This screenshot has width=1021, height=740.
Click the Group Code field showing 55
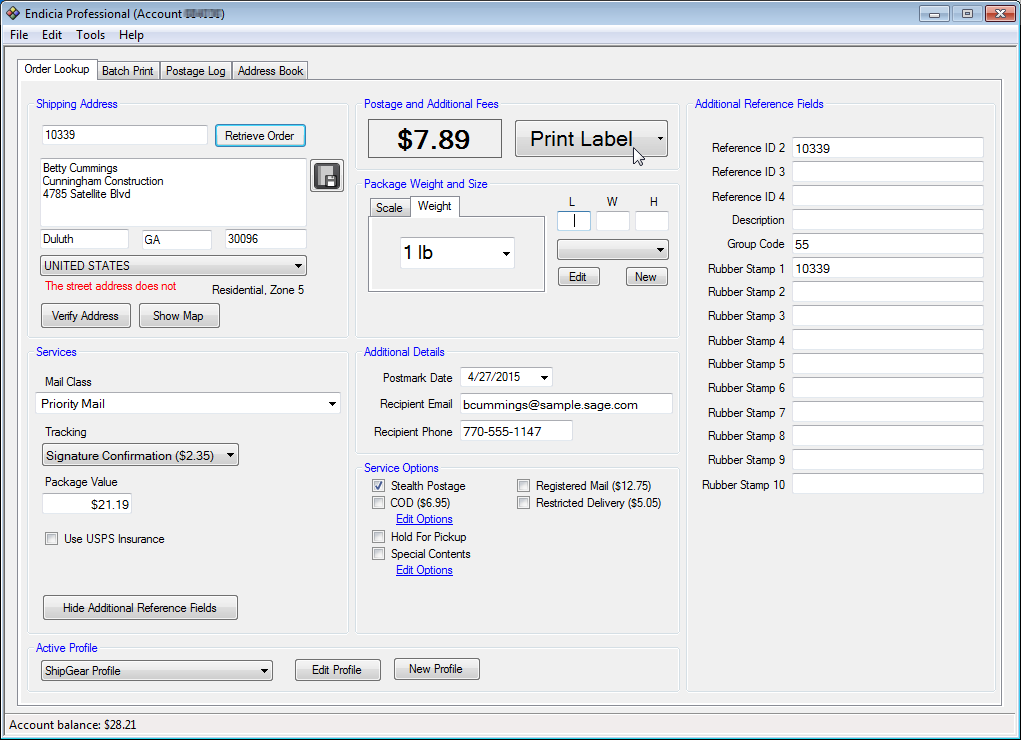(x=888, y=244)
